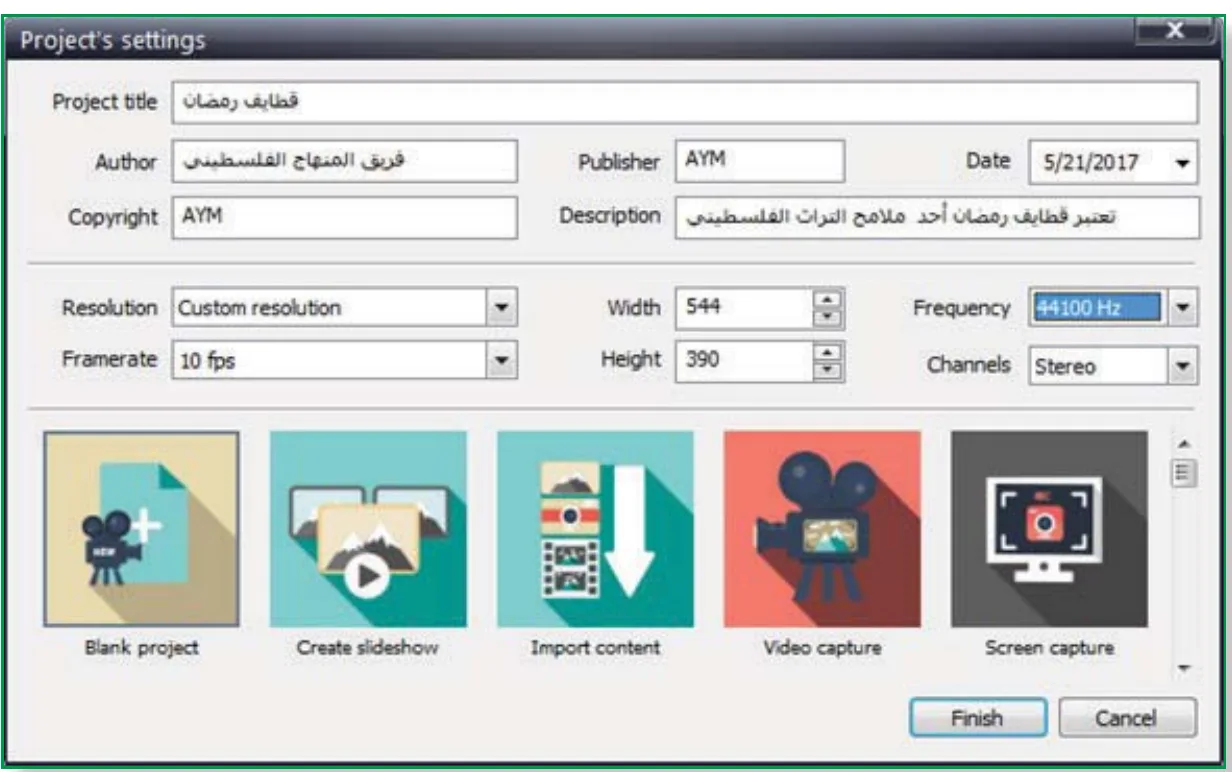This screenshot has width=1232, height=772.
Task: Click the Finish button
Action: coord(978,717)
